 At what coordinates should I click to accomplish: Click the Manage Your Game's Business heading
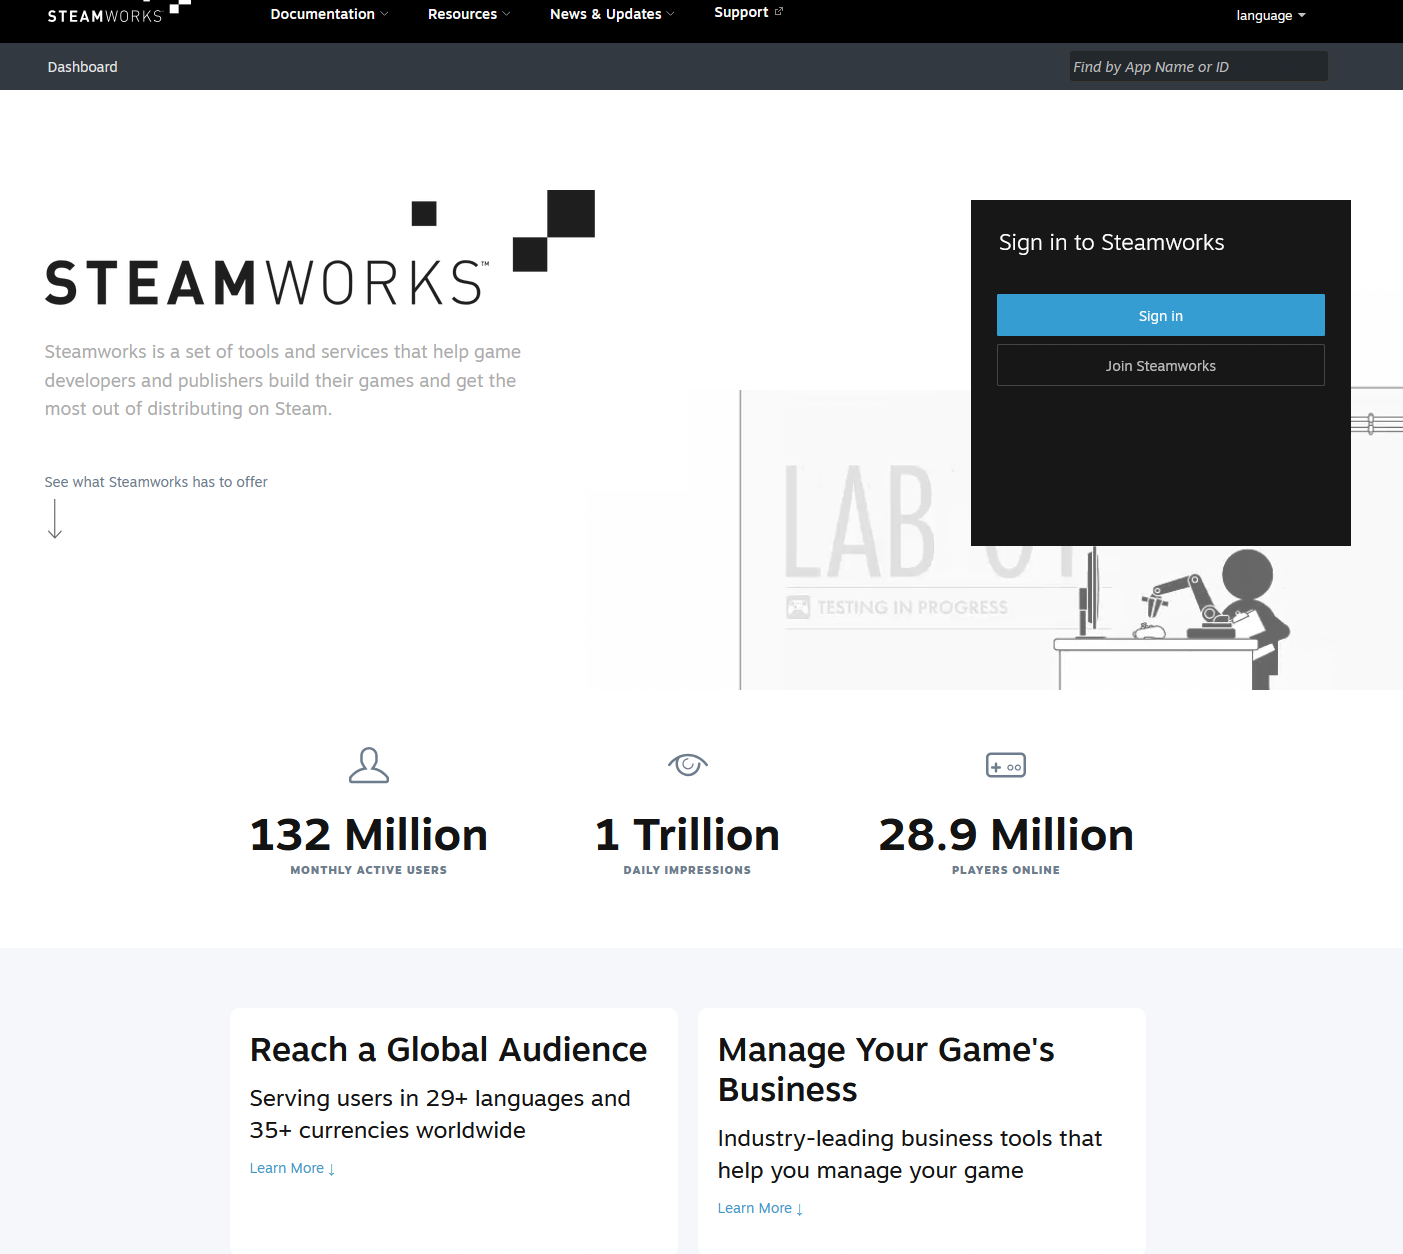click(886, 1069)
